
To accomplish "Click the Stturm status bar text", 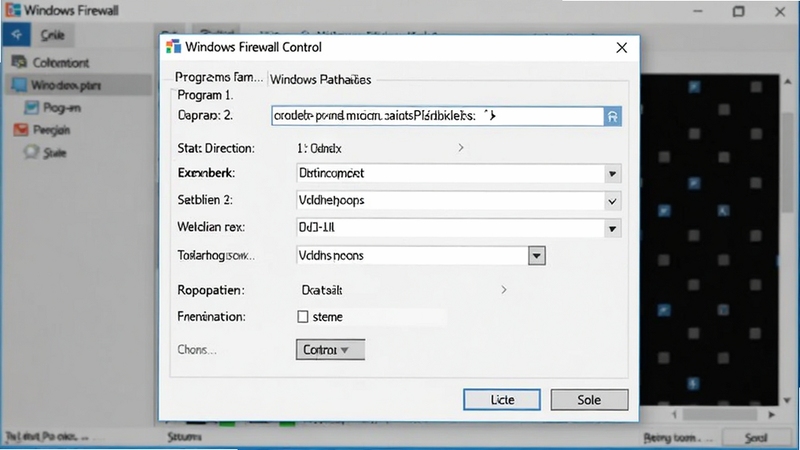I will (184, 437).
